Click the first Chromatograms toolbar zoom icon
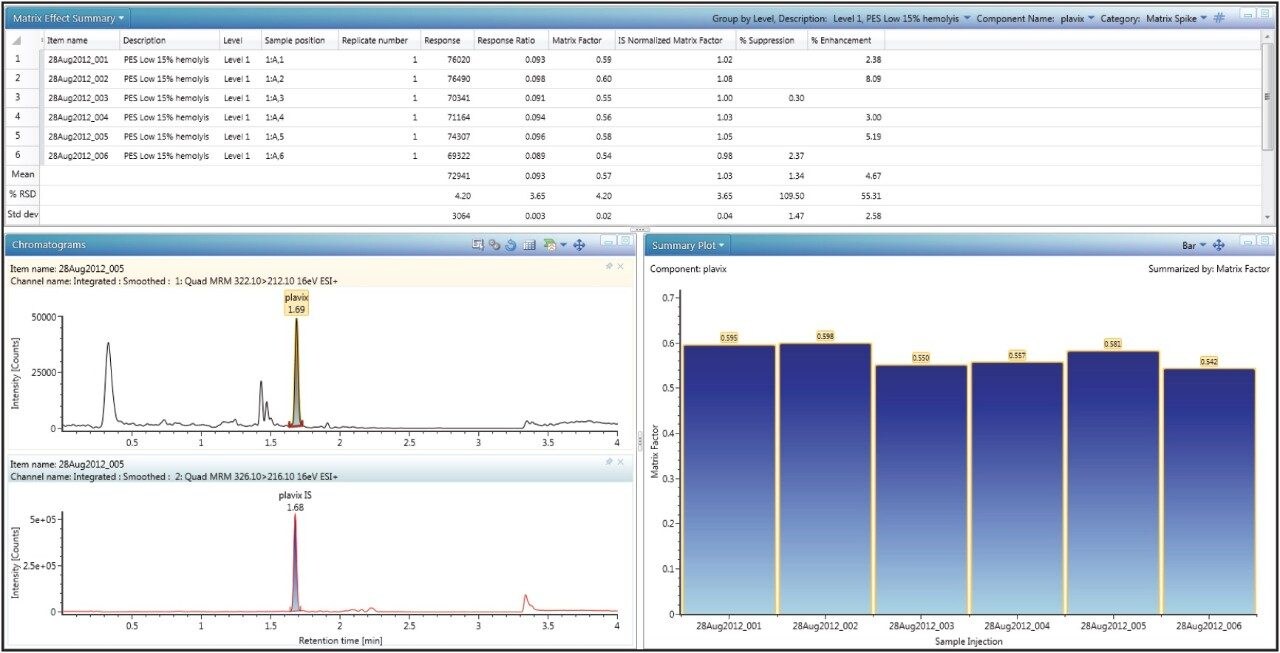Viewport: 1280px width, 653px height. point(479,245)
